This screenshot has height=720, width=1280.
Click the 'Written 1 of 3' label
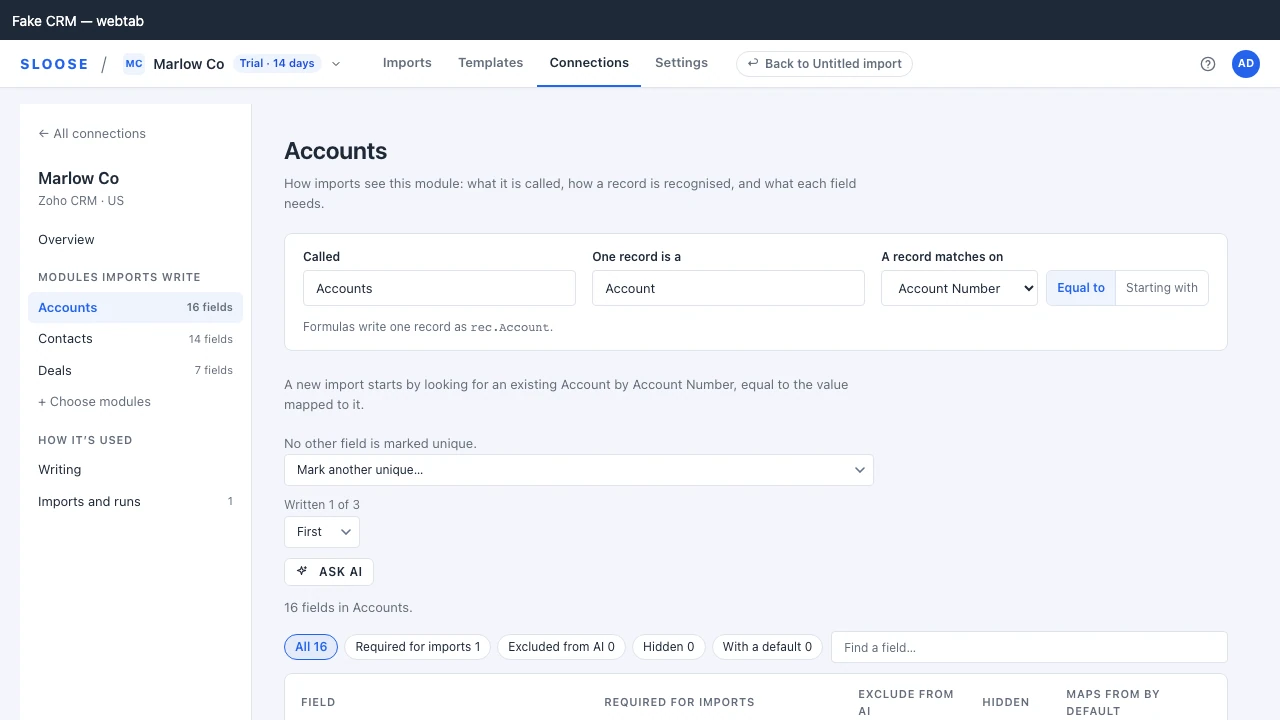[322, 505]
